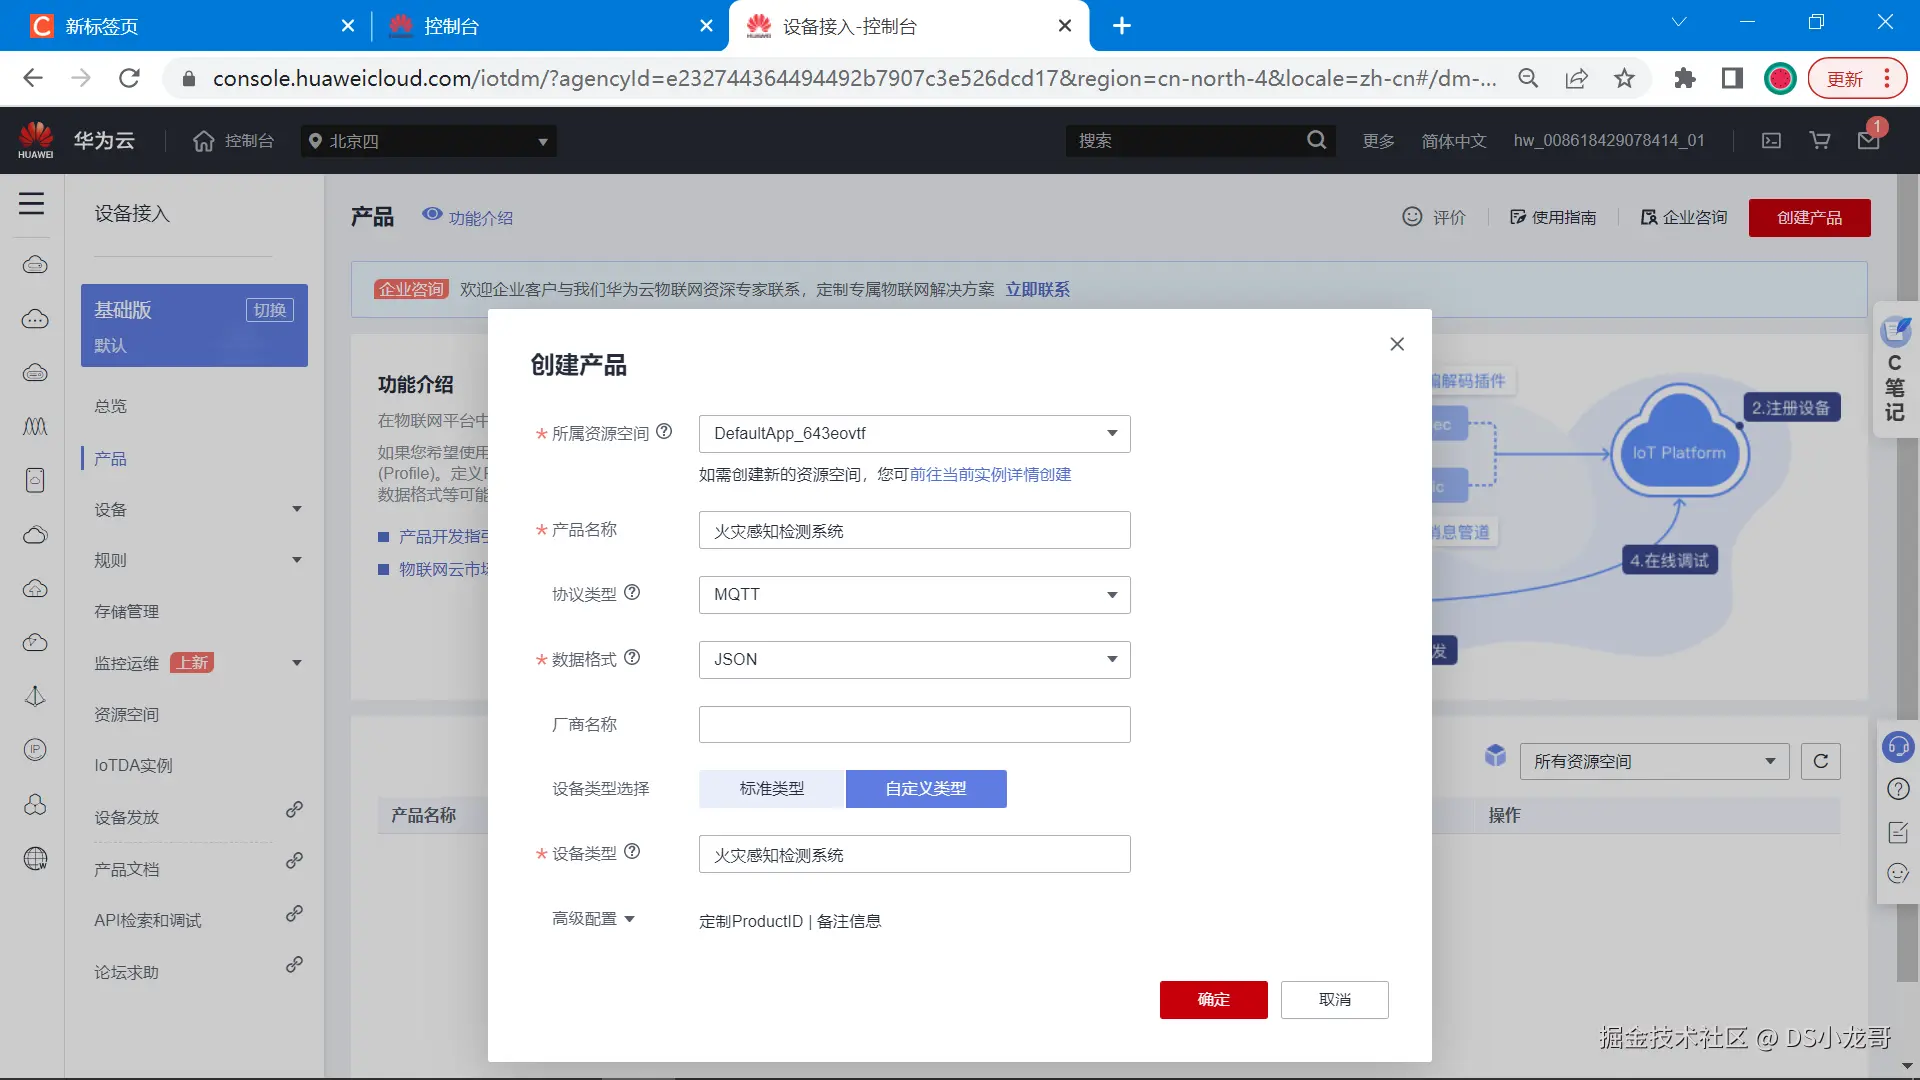Click help icon beside 所属资源空间
The width and height of the screenshot is (1920, 1080).
tap(664, 432)
